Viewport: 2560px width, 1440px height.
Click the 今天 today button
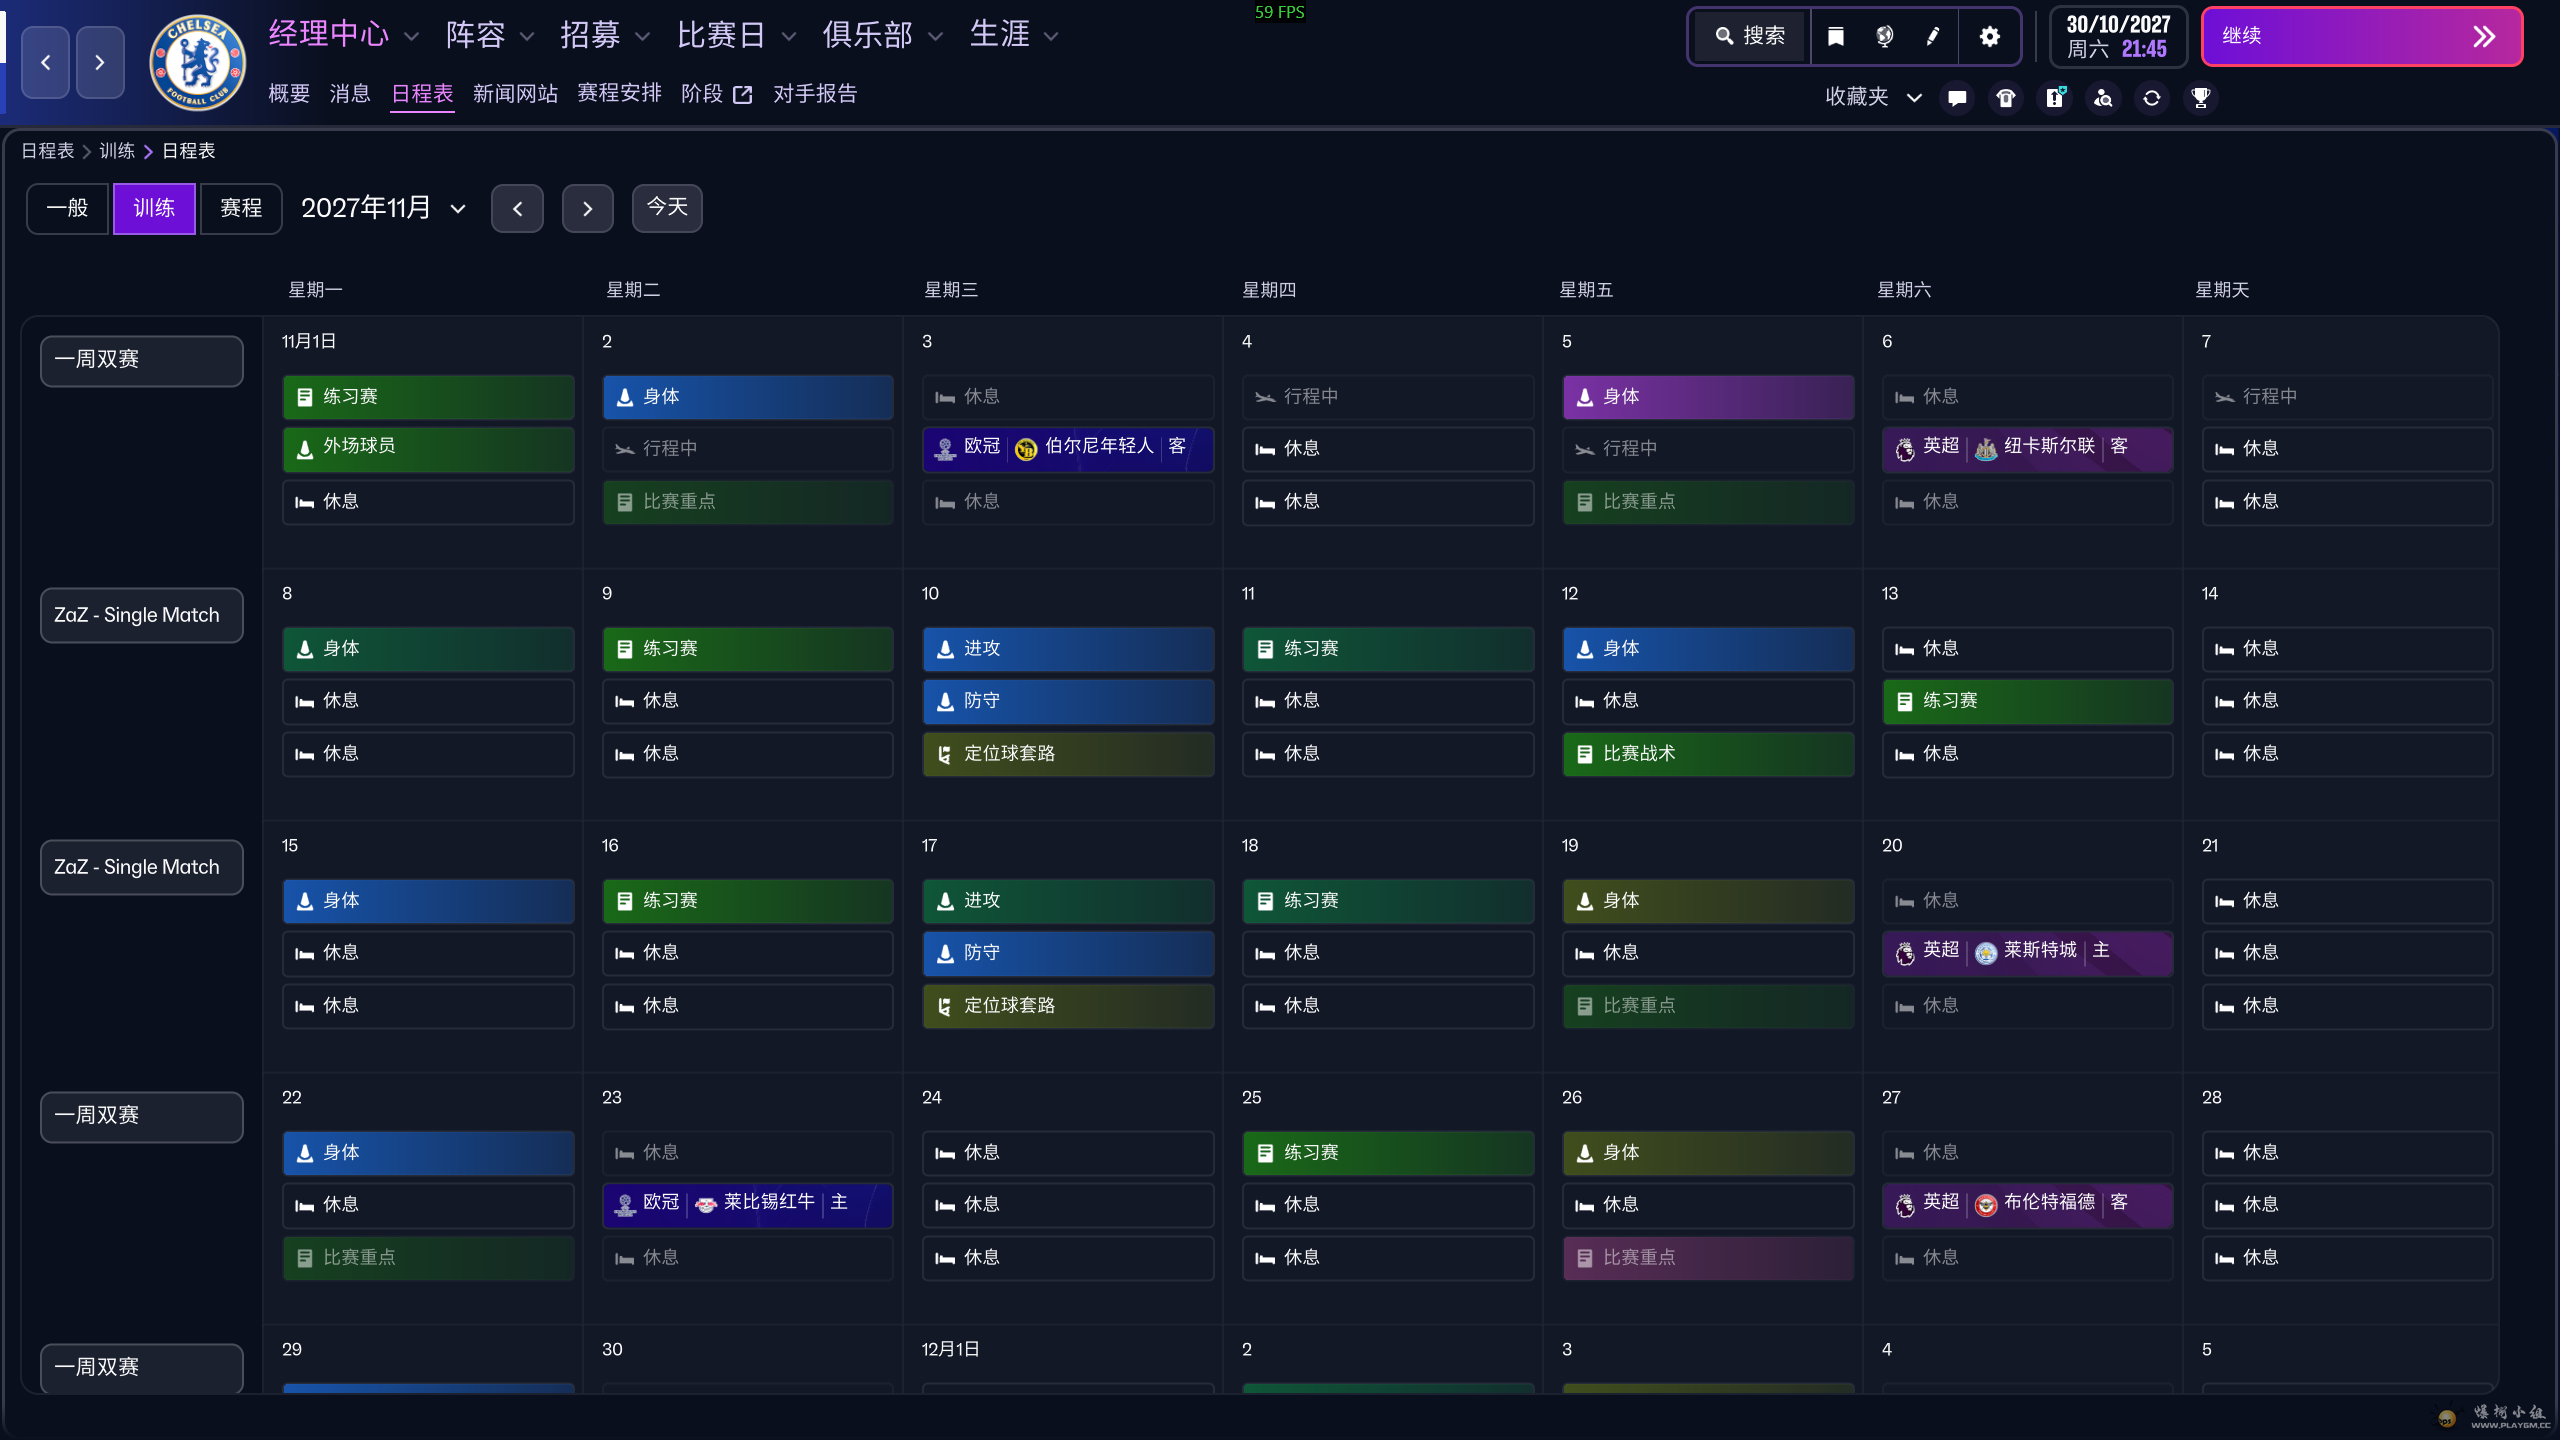click(667, 208)
